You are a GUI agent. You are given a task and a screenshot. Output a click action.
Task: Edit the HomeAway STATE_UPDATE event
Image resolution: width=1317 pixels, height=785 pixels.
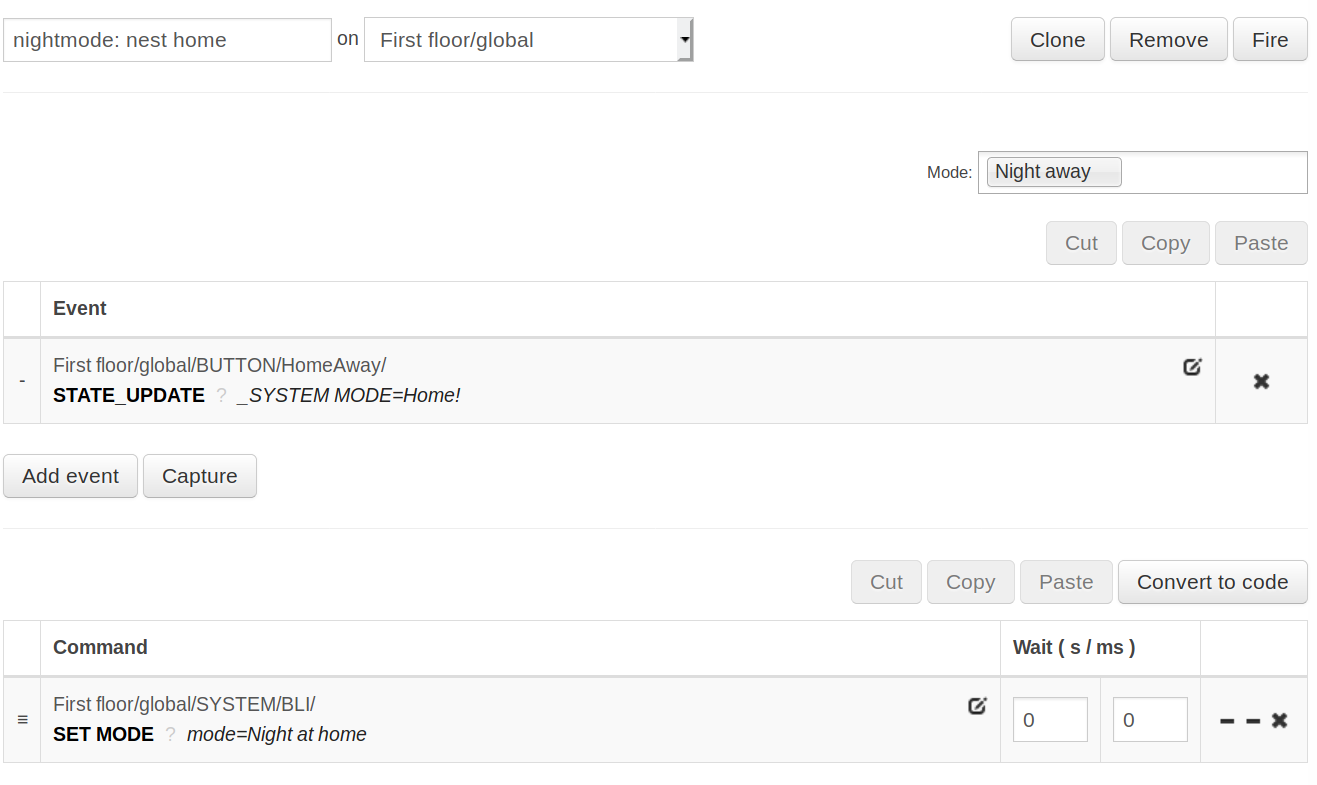1192,367
